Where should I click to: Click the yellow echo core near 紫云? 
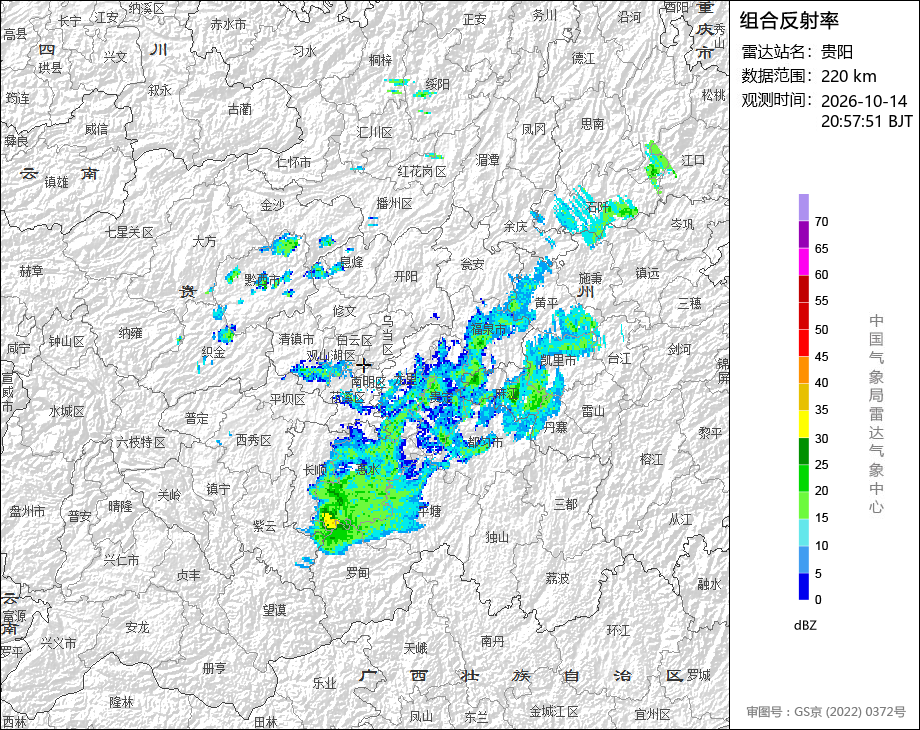click(x=330, y=521)
